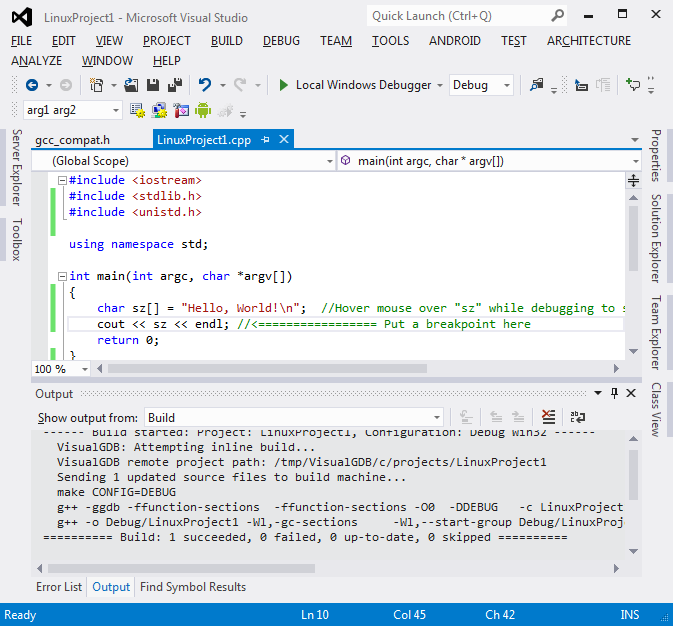The width and height of the screenshot is (673, 626).
Task: Click the 'Ln 10' status bar entry
Action: point(315,615)
